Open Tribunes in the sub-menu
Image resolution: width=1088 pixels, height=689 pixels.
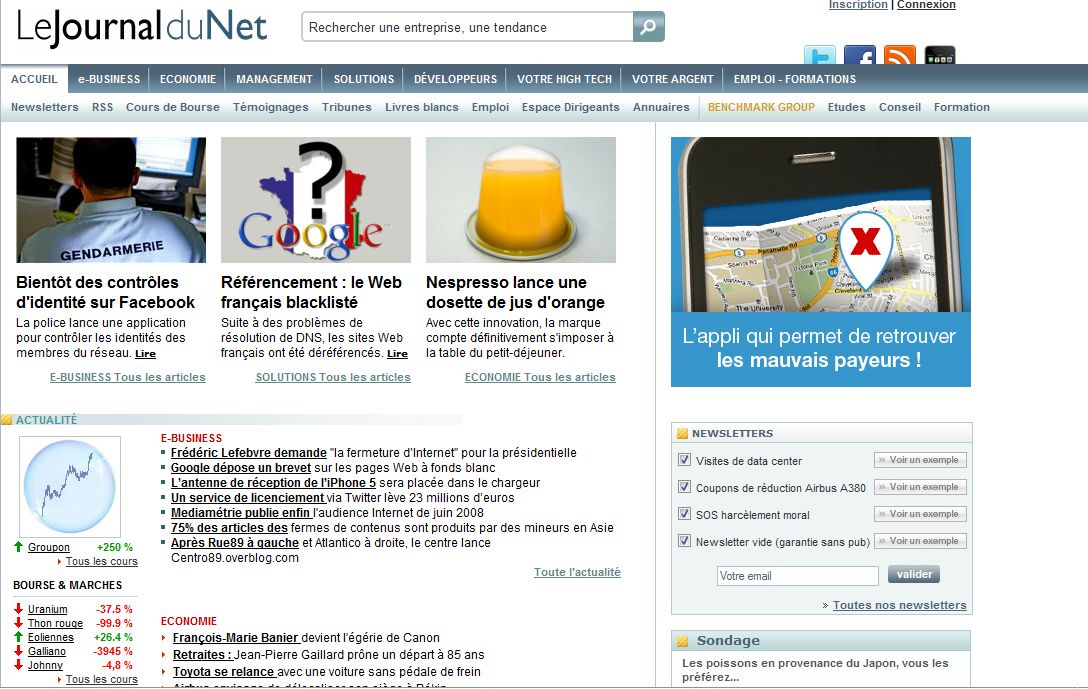346,107
